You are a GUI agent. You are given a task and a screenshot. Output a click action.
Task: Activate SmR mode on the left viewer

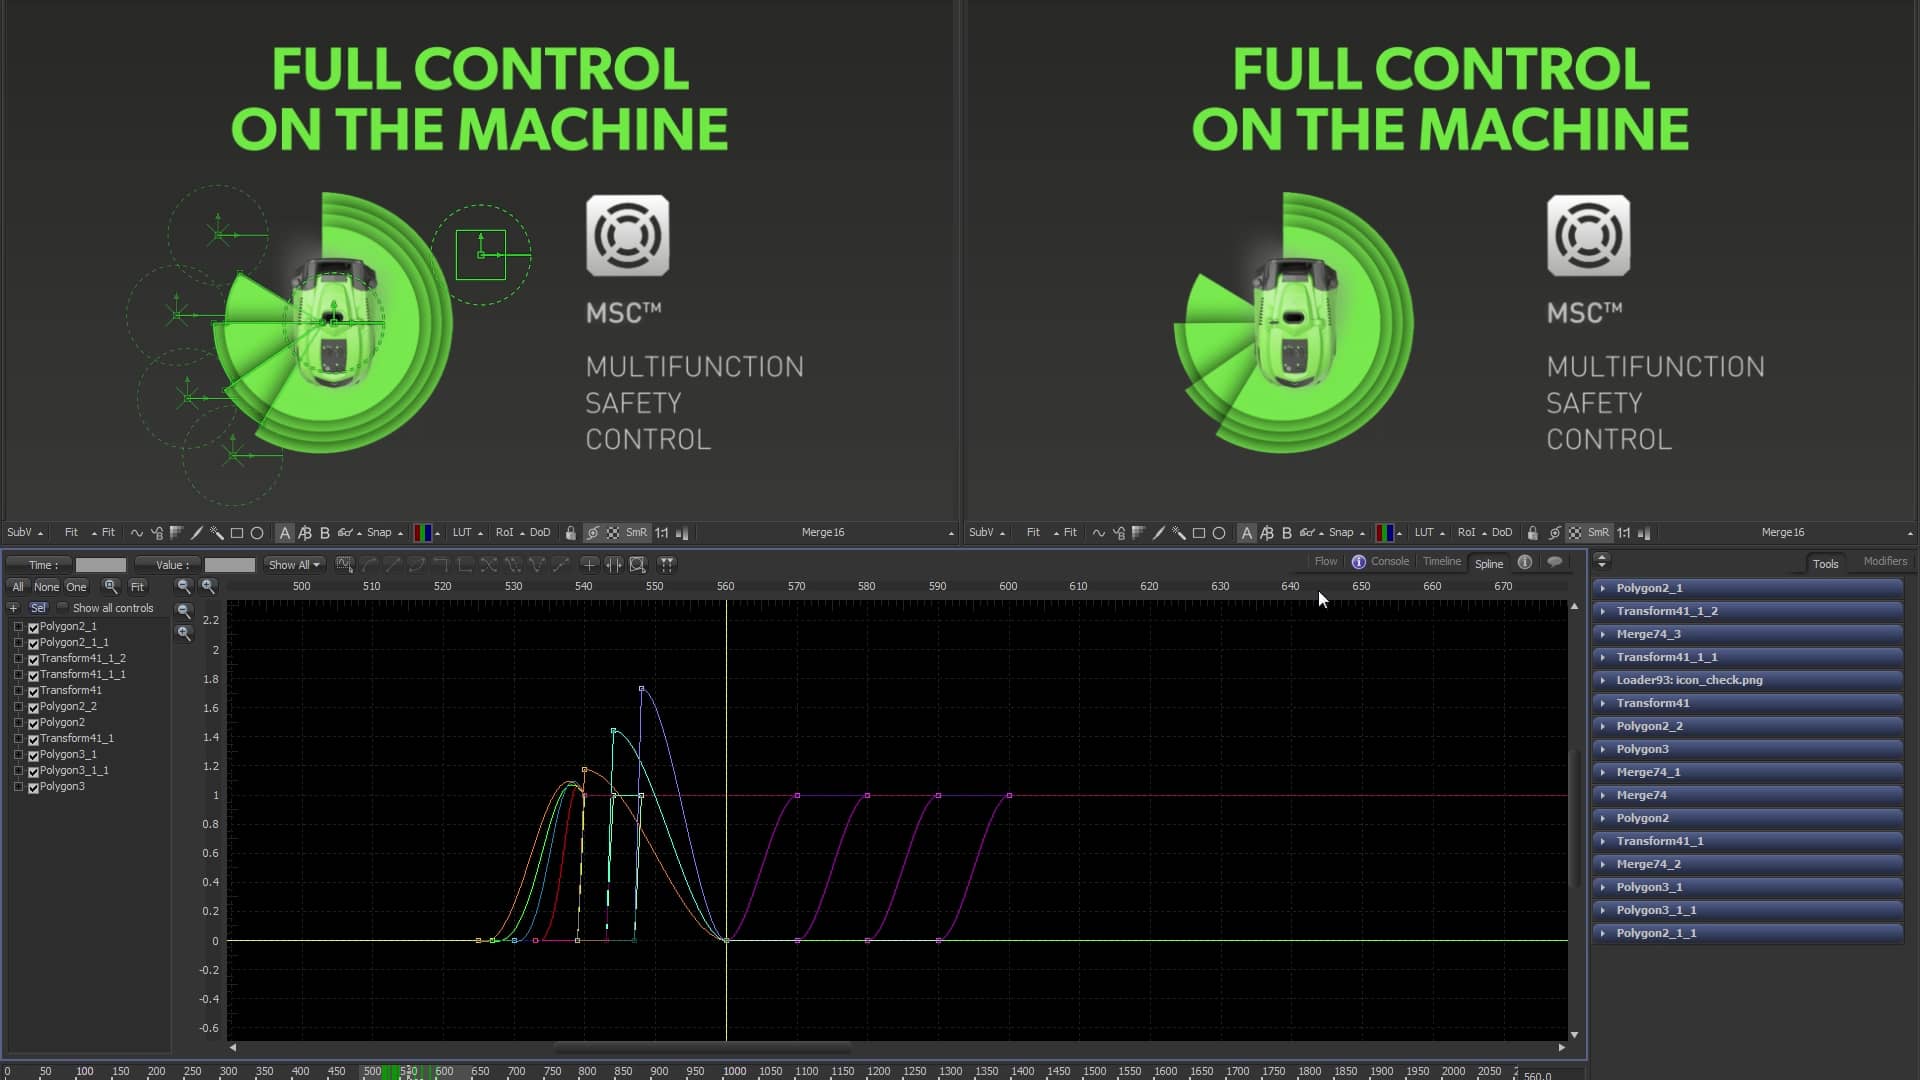point(637,533)
